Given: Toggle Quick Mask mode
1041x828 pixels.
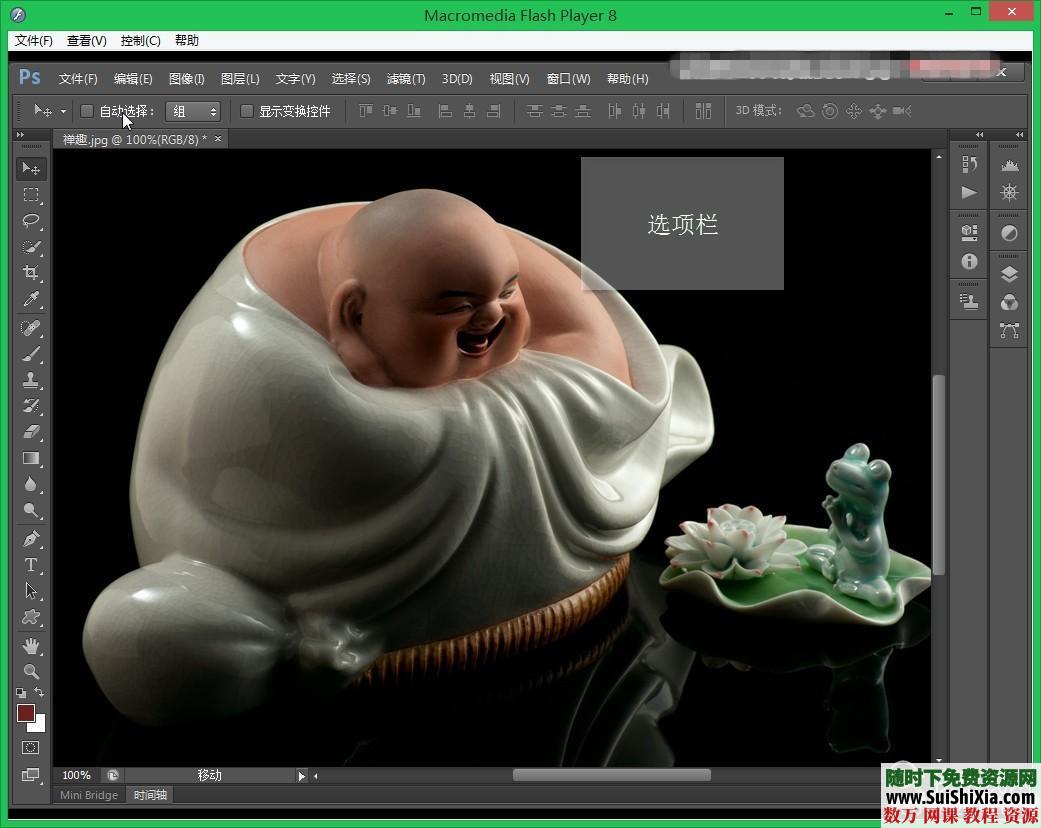Looking at the screenshot, I should [x=31, y=747].
